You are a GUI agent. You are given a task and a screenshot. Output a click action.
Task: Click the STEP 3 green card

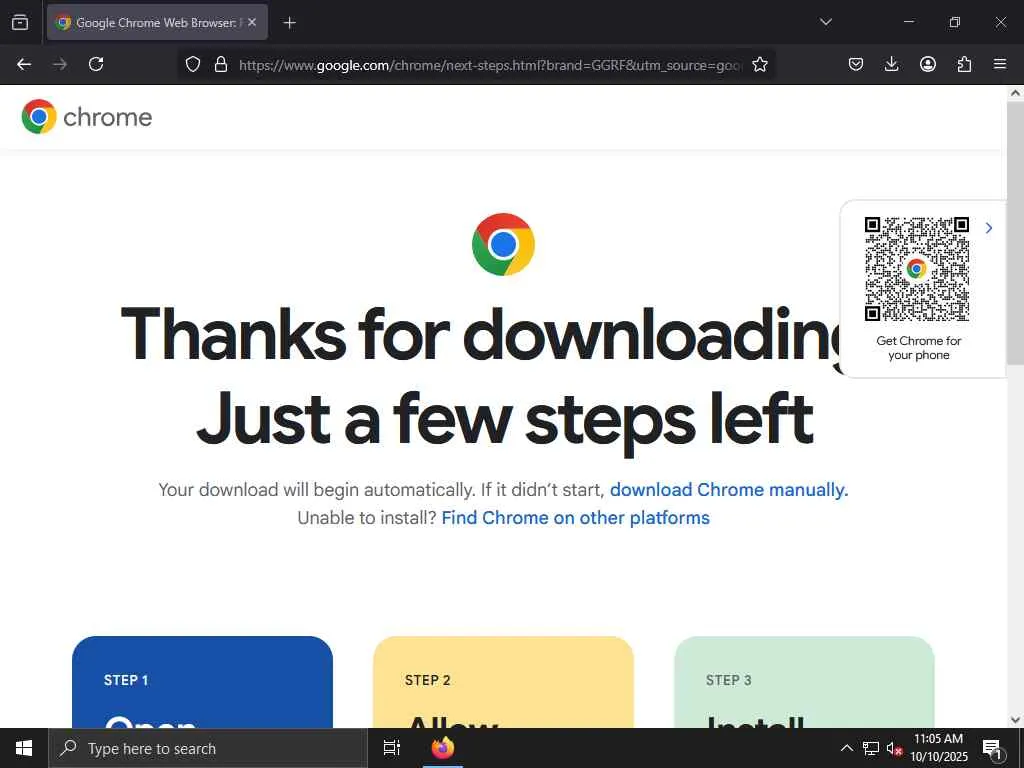coord(804,682)
